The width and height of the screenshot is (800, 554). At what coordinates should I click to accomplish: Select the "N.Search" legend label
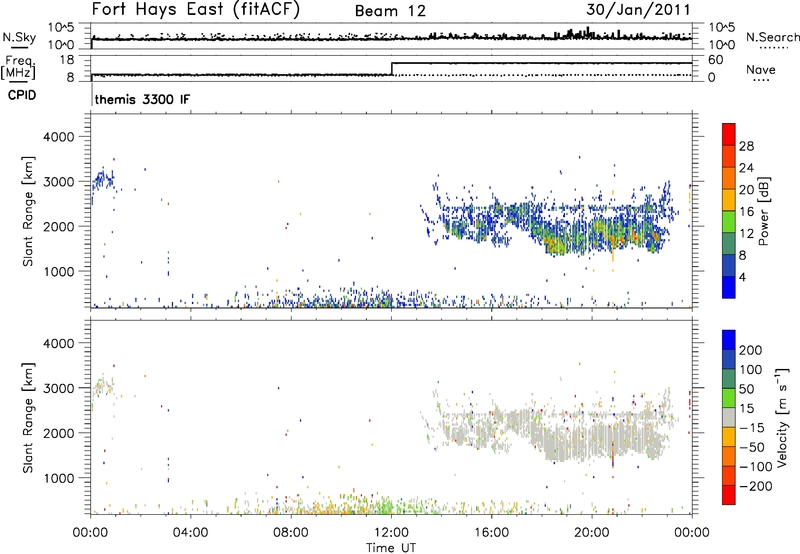[x=773, y=37]
